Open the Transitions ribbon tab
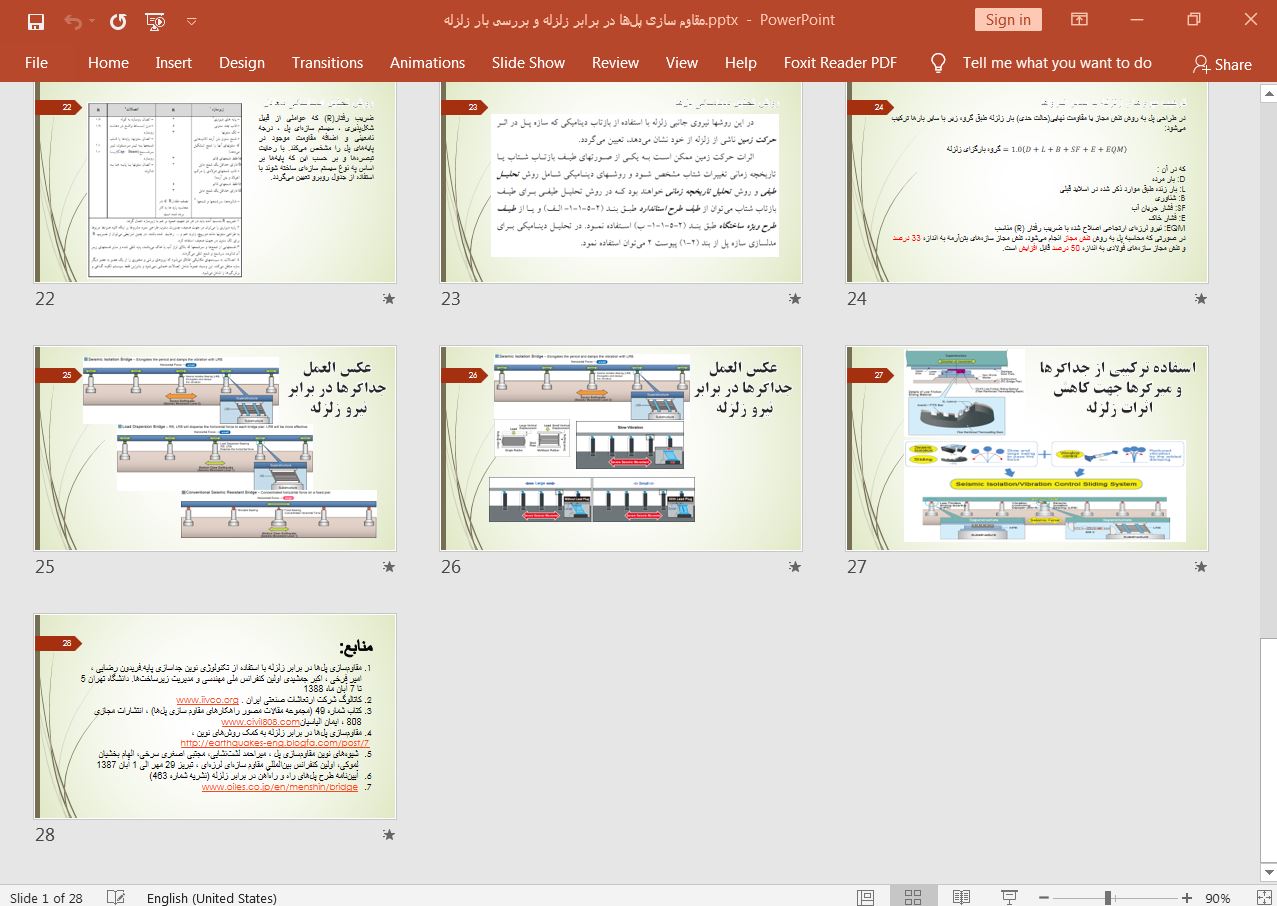Image resolution: width=1277 pixels, height=906 pixels. pyautogui.click(x=327, y=62)
